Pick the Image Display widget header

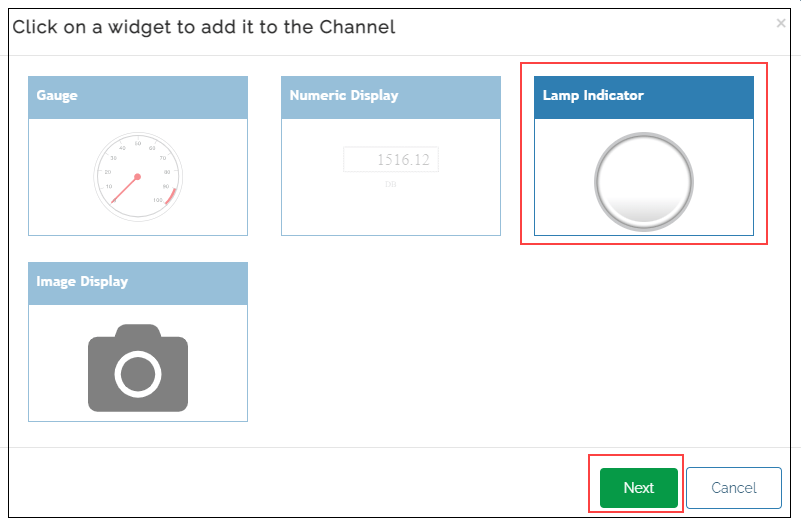click(138, 283)
